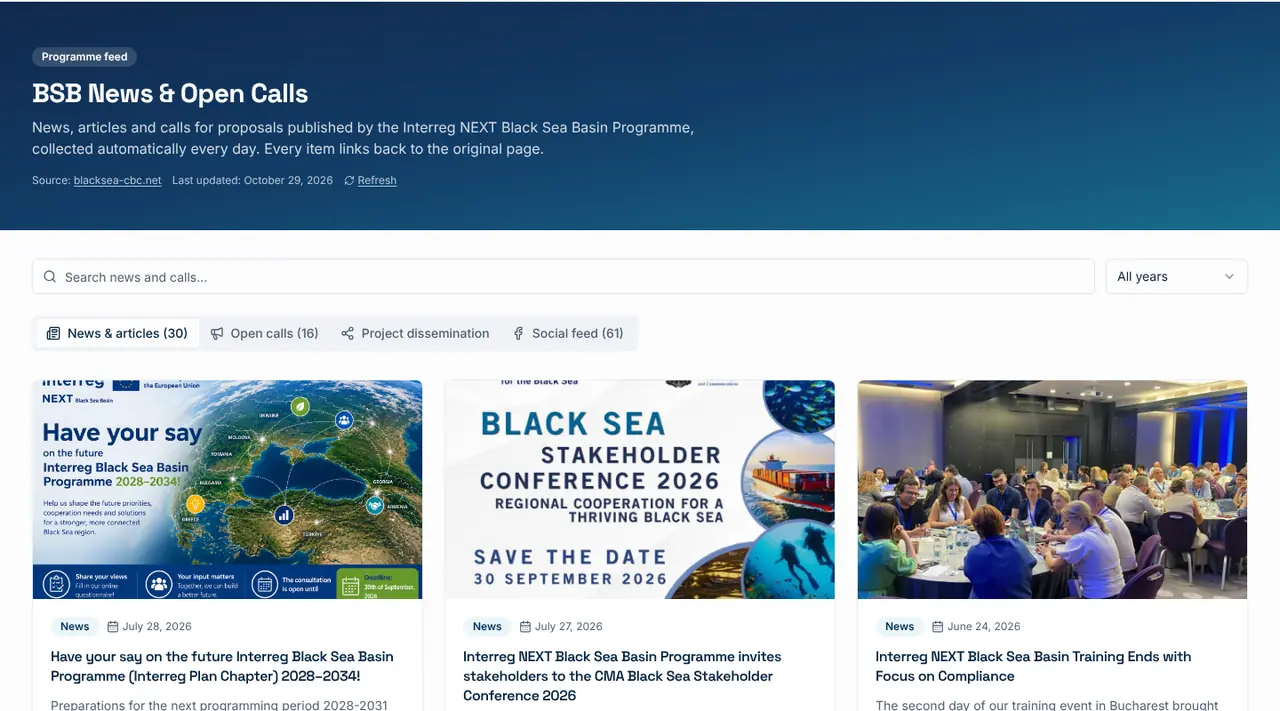Open the All years dropdown
Image resolution: width=1280 pixels, height=711 pixels.
1176,277
